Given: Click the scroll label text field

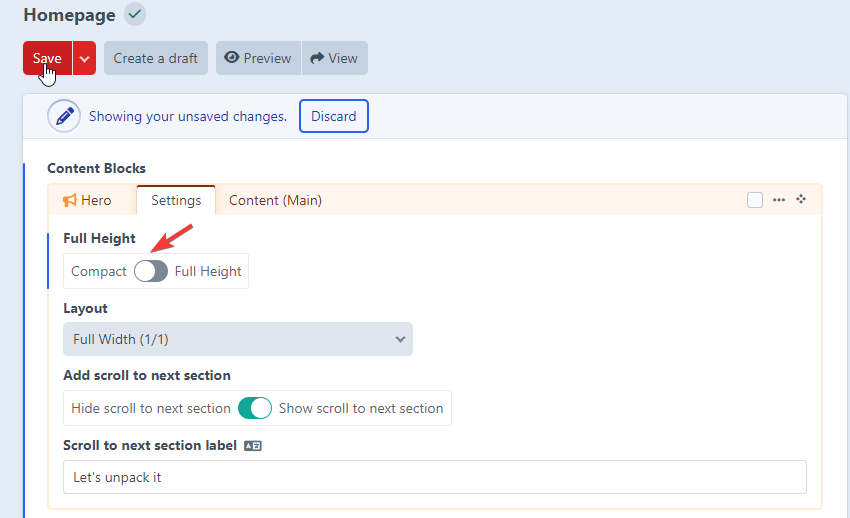Looking at the screenshot, I should pyautogui.click(x=434, y=477).
